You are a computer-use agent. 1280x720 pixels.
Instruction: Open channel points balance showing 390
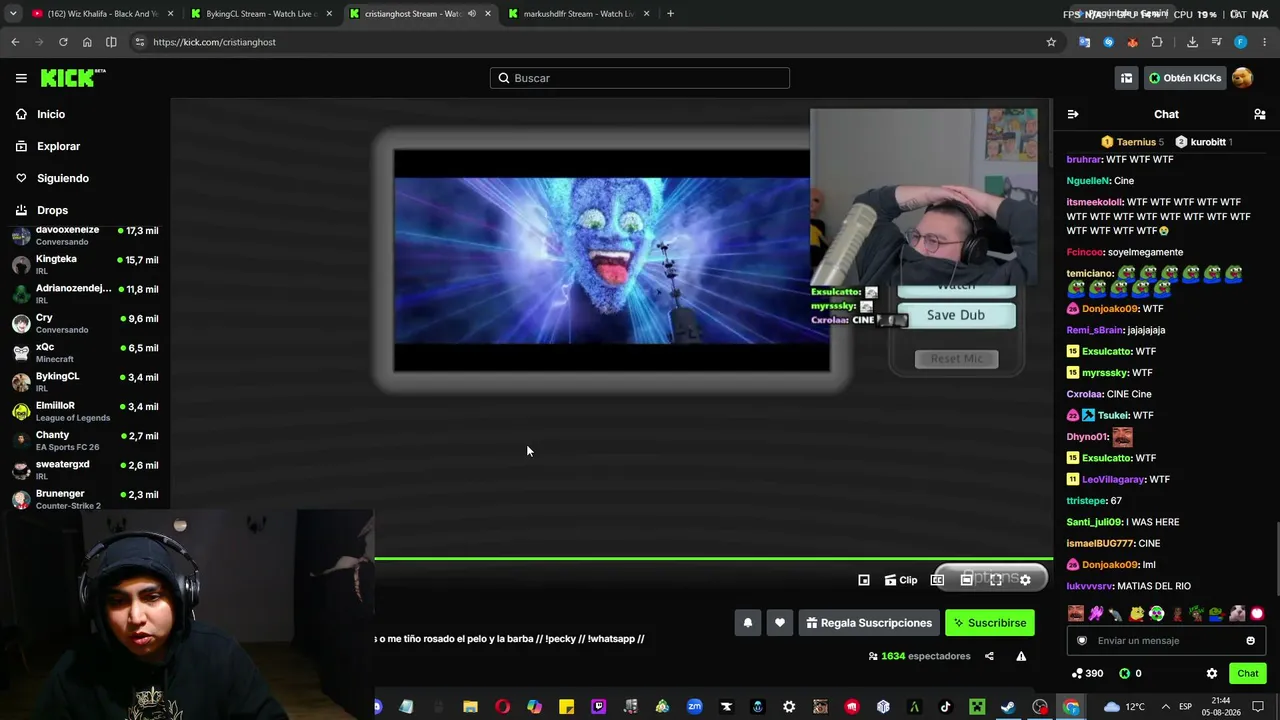(x=1087, y=674)
